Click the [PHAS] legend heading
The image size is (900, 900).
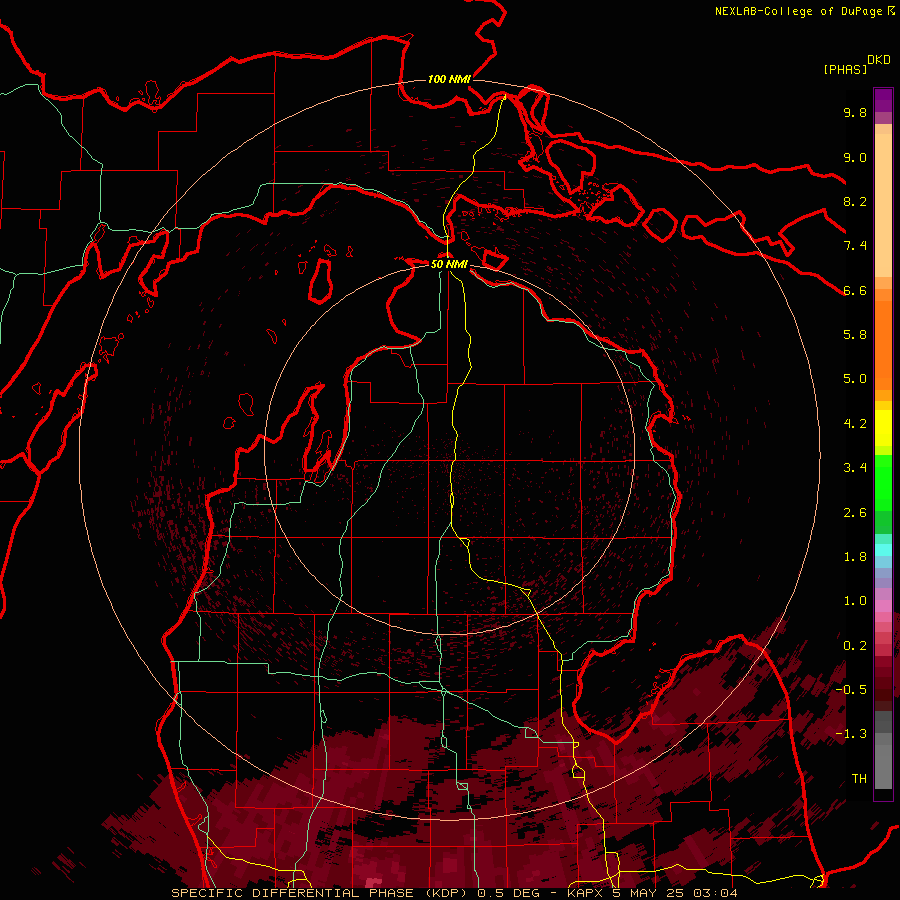click(845, 69)
